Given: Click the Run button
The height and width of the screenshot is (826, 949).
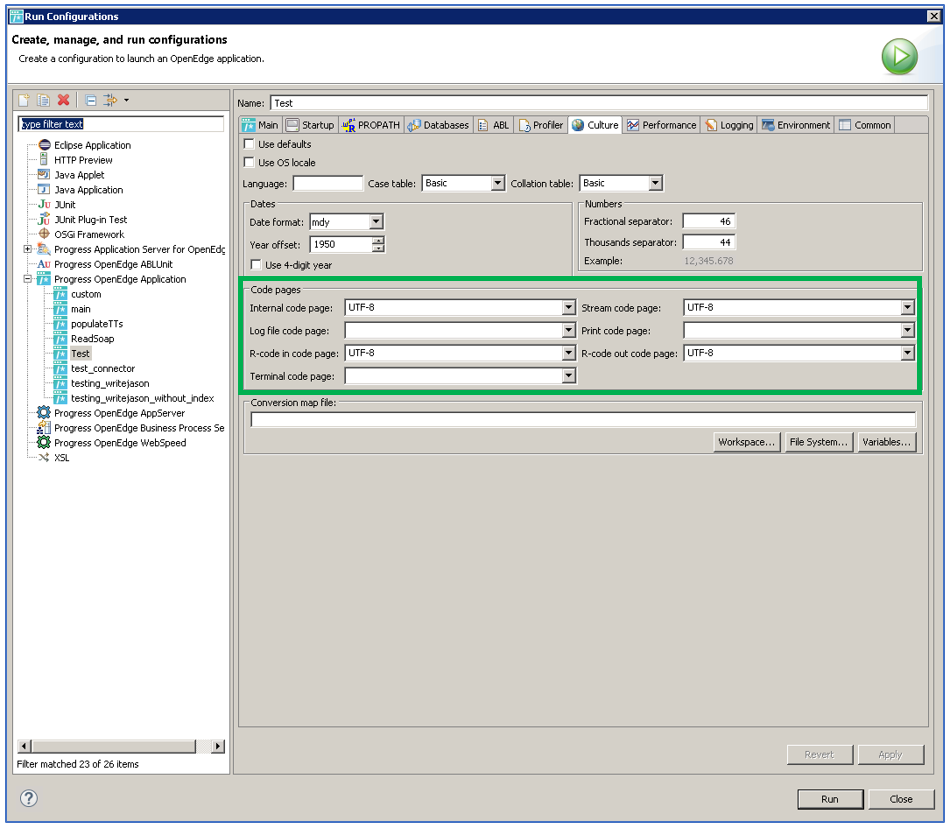Looking at the screenshot, I should (830, 799).
